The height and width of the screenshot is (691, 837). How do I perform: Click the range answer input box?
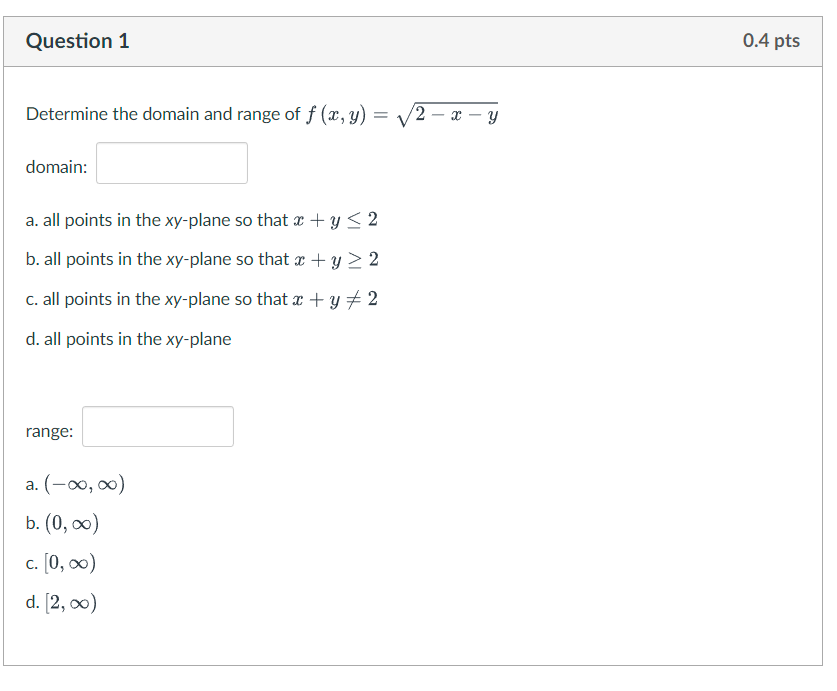(158, 427)
